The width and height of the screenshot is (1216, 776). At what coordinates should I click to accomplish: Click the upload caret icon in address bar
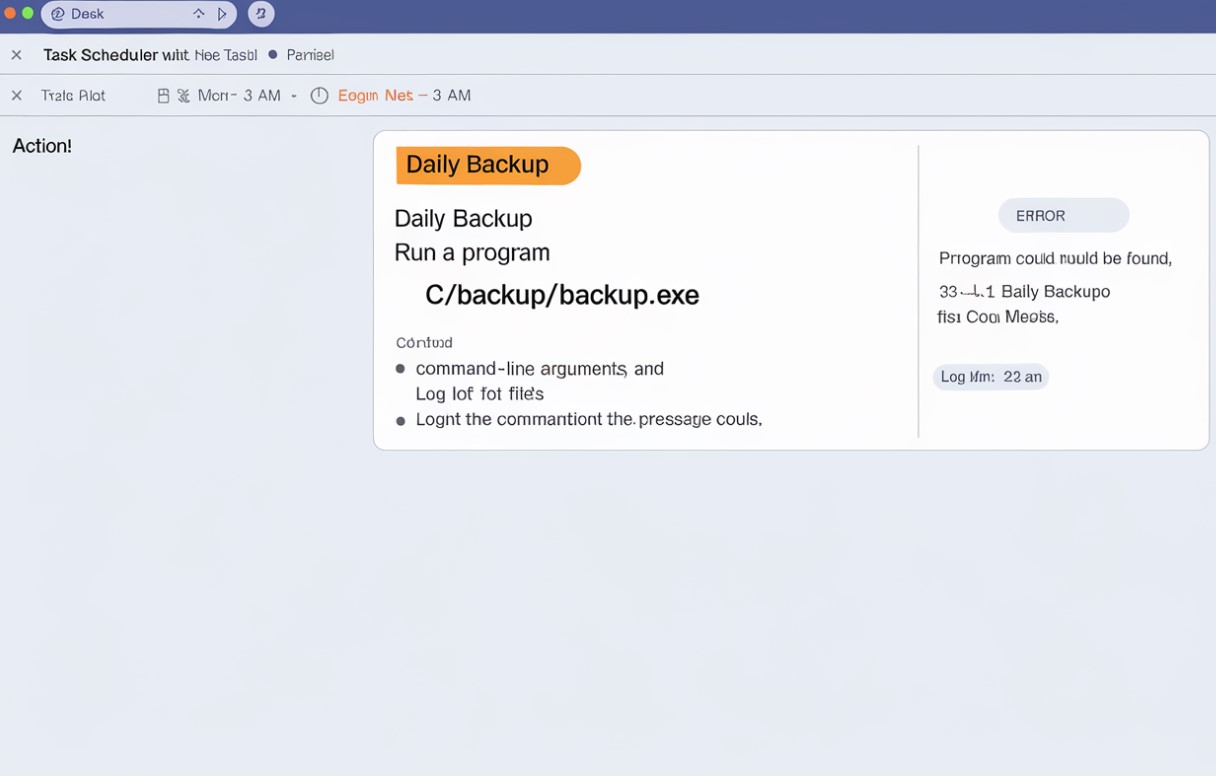[x=199, y=14]
